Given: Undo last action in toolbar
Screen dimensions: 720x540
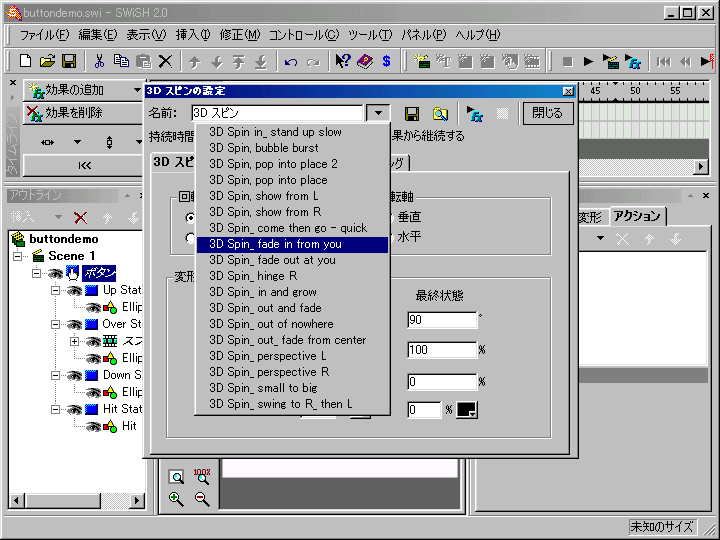Looking at the screenshot, I should pyautogui.click(x=290, y=62).
